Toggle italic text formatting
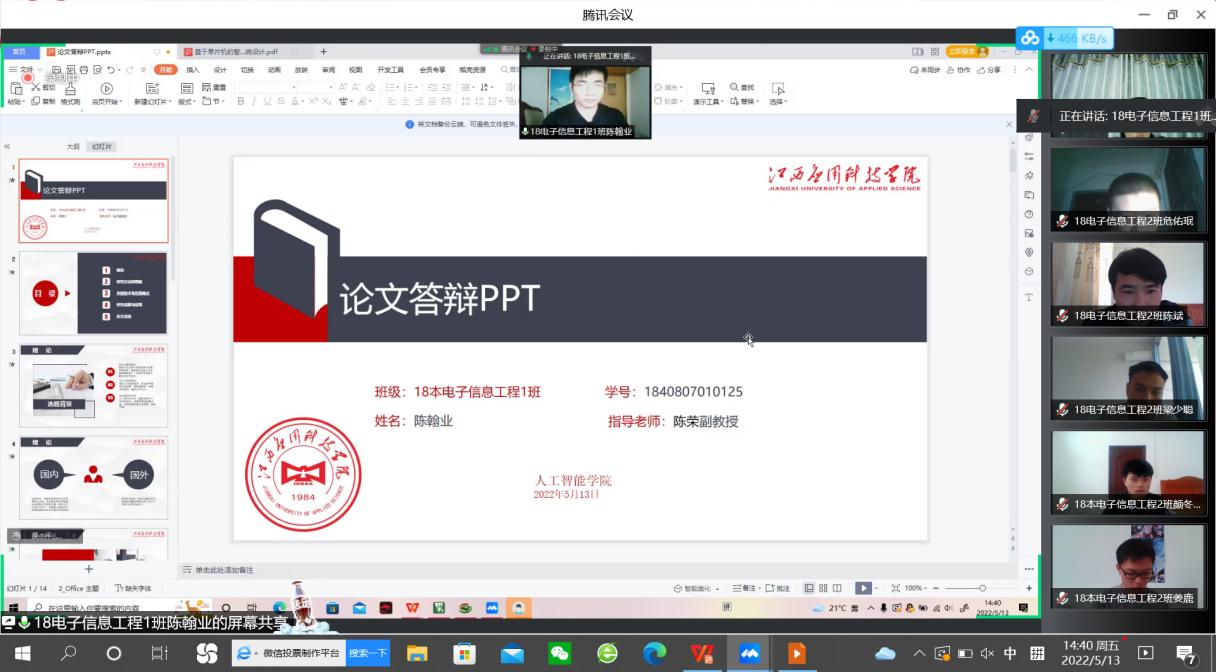 (254, 101)
